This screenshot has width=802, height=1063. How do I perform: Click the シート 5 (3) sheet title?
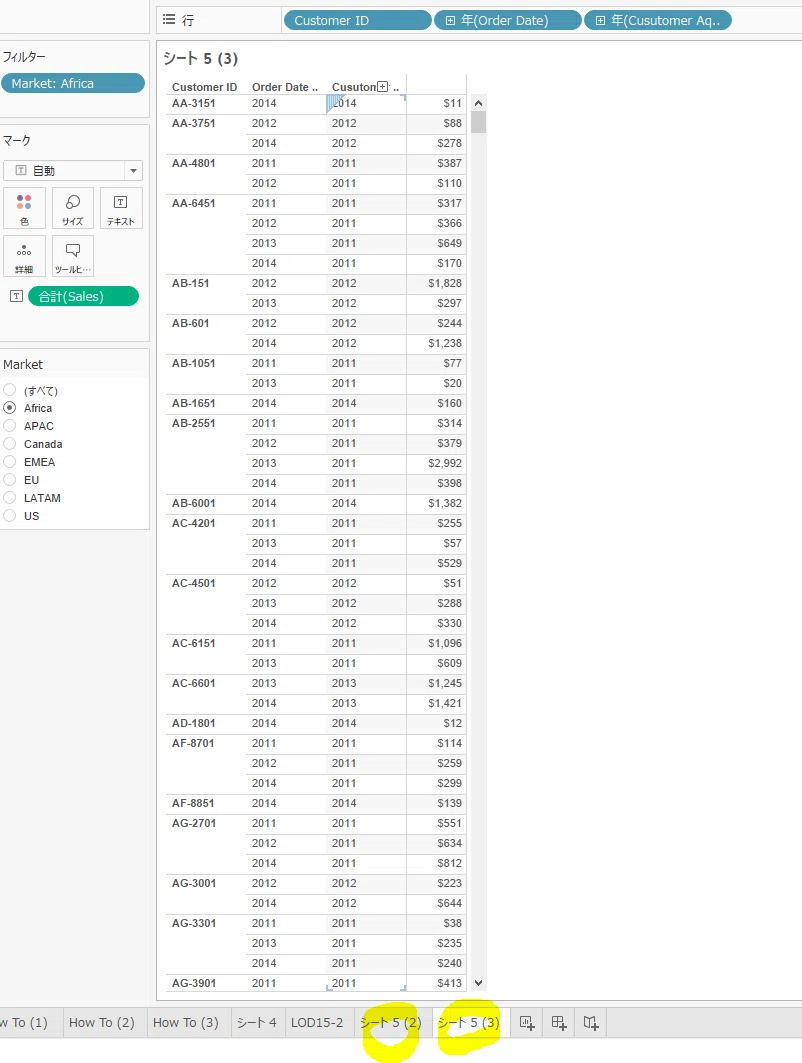(201, 58)
